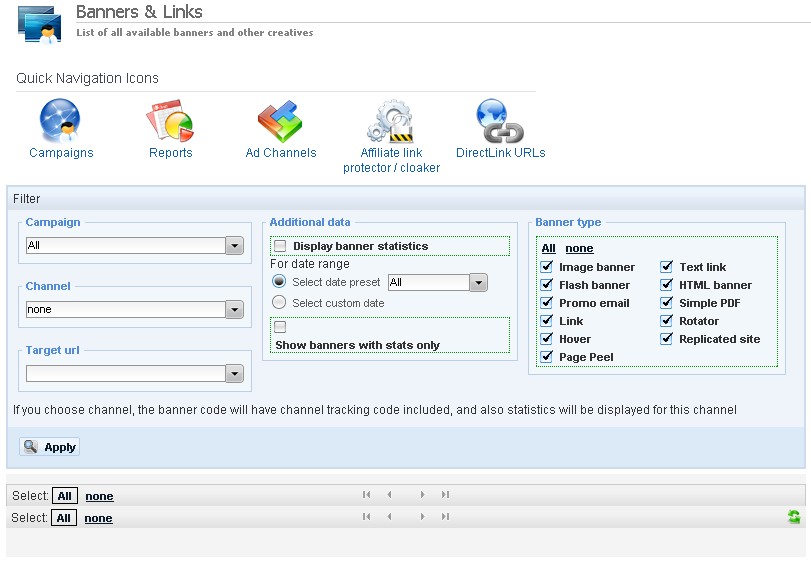Go to last page in top pager
This screenshot has width=811, height=588.
[445, 495]
